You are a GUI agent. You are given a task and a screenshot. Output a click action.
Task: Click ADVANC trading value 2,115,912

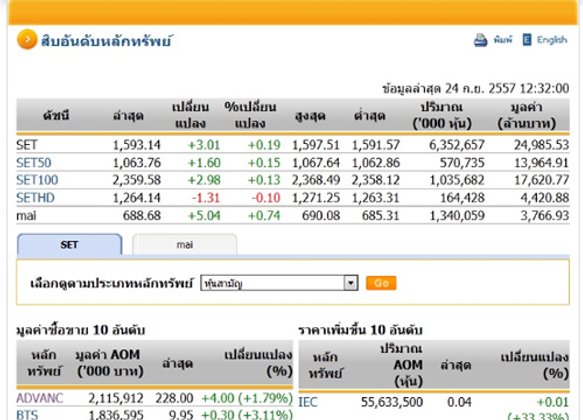click(x=116, y=398)
